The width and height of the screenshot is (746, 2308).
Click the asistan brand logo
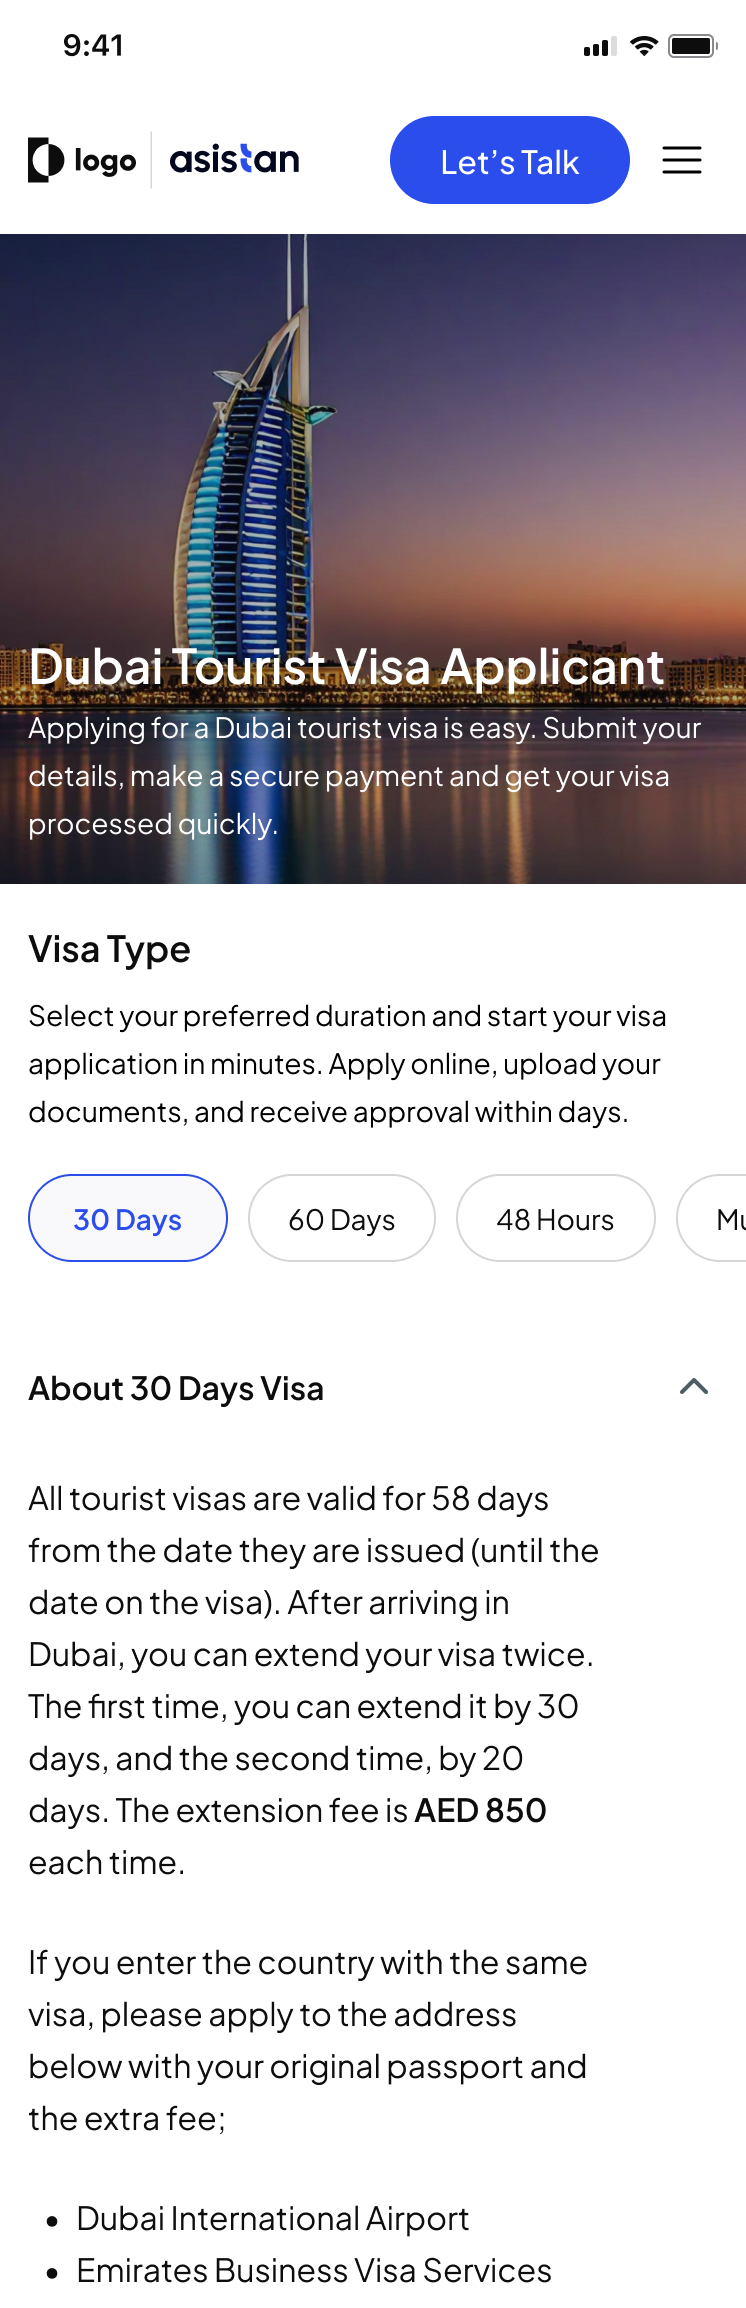point(234,160)
